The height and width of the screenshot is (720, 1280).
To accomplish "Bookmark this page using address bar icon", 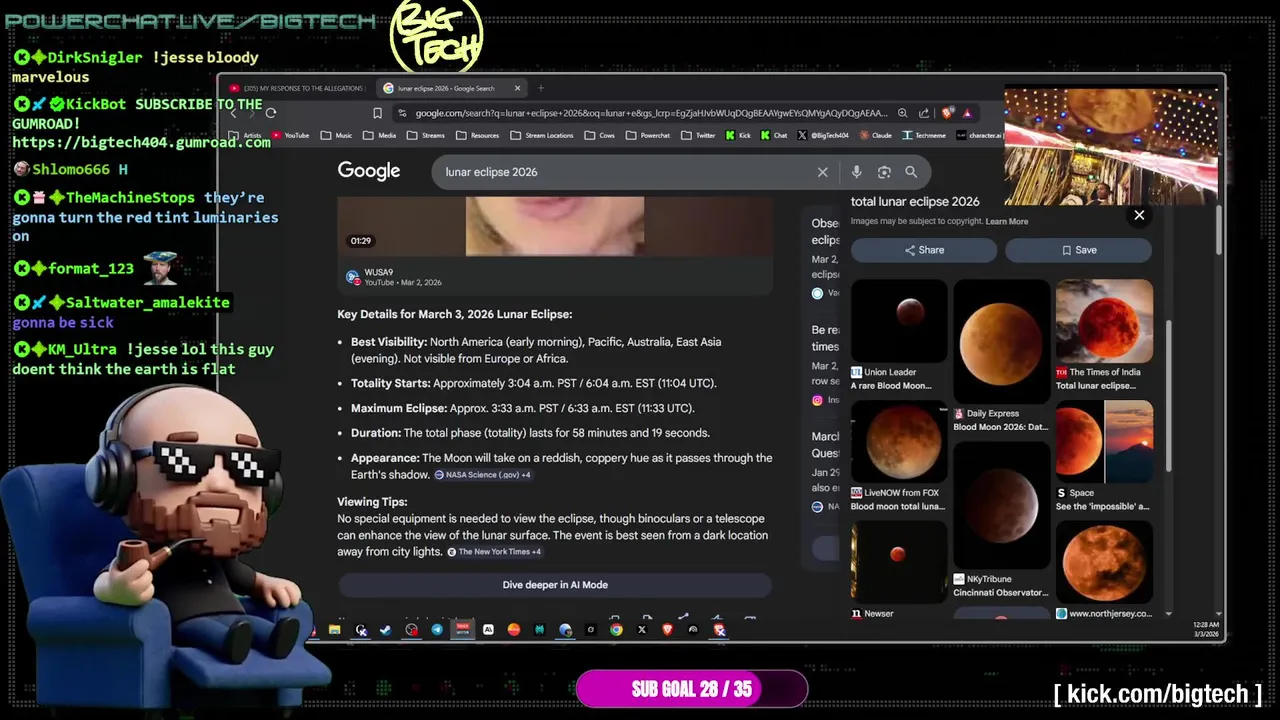I will pos(377,113).
